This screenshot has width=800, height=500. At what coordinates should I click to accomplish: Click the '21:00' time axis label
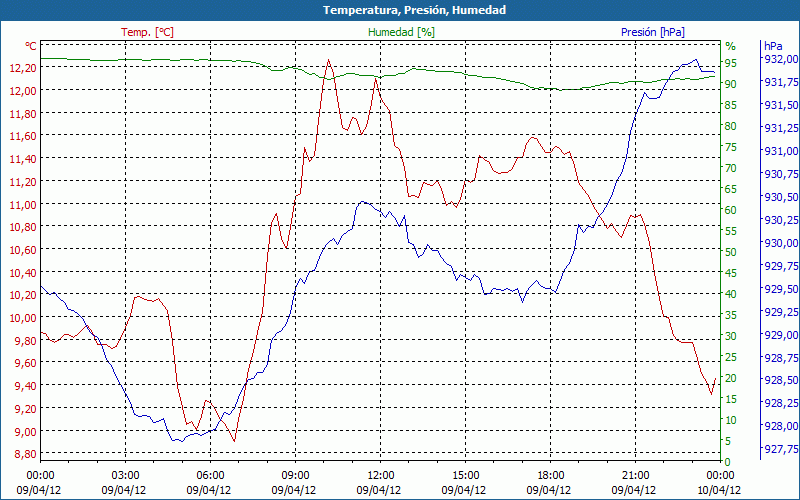click(635, 476)
